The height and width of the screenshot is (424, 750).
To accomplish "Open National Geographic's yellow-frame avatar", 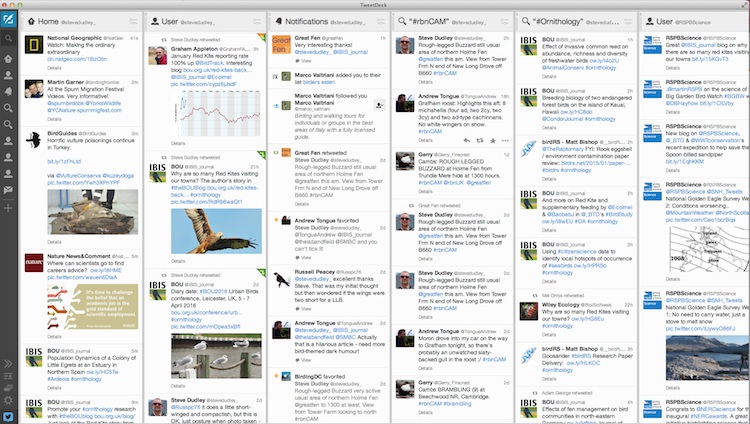I will pos(34,45).
